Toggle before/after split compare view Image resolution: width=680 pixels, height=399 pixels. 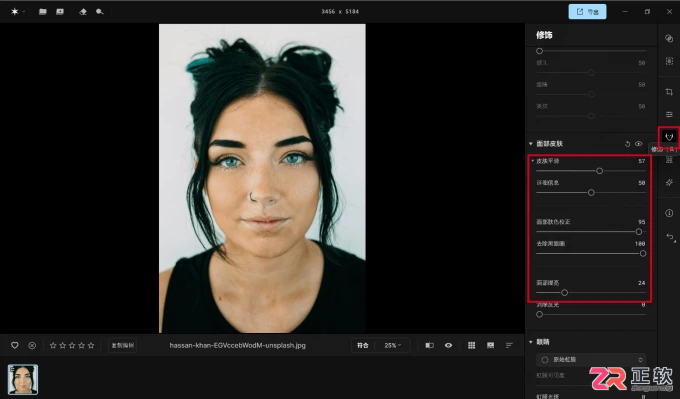tap(429, 345)
